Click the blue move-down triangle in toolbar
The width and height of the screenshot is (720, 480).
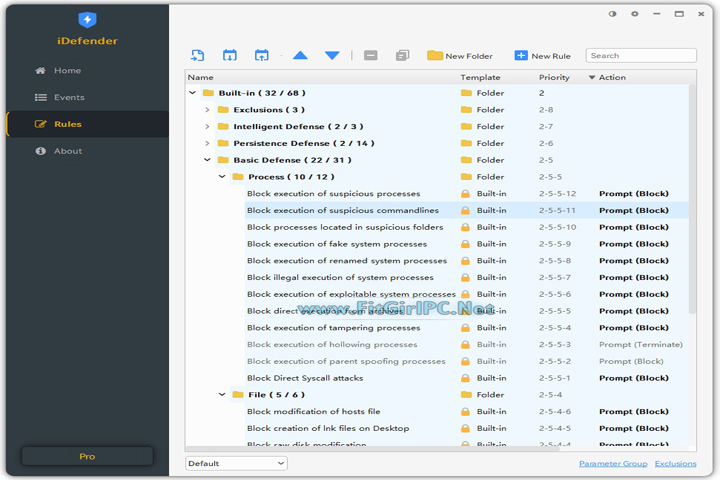coord(332,56)
